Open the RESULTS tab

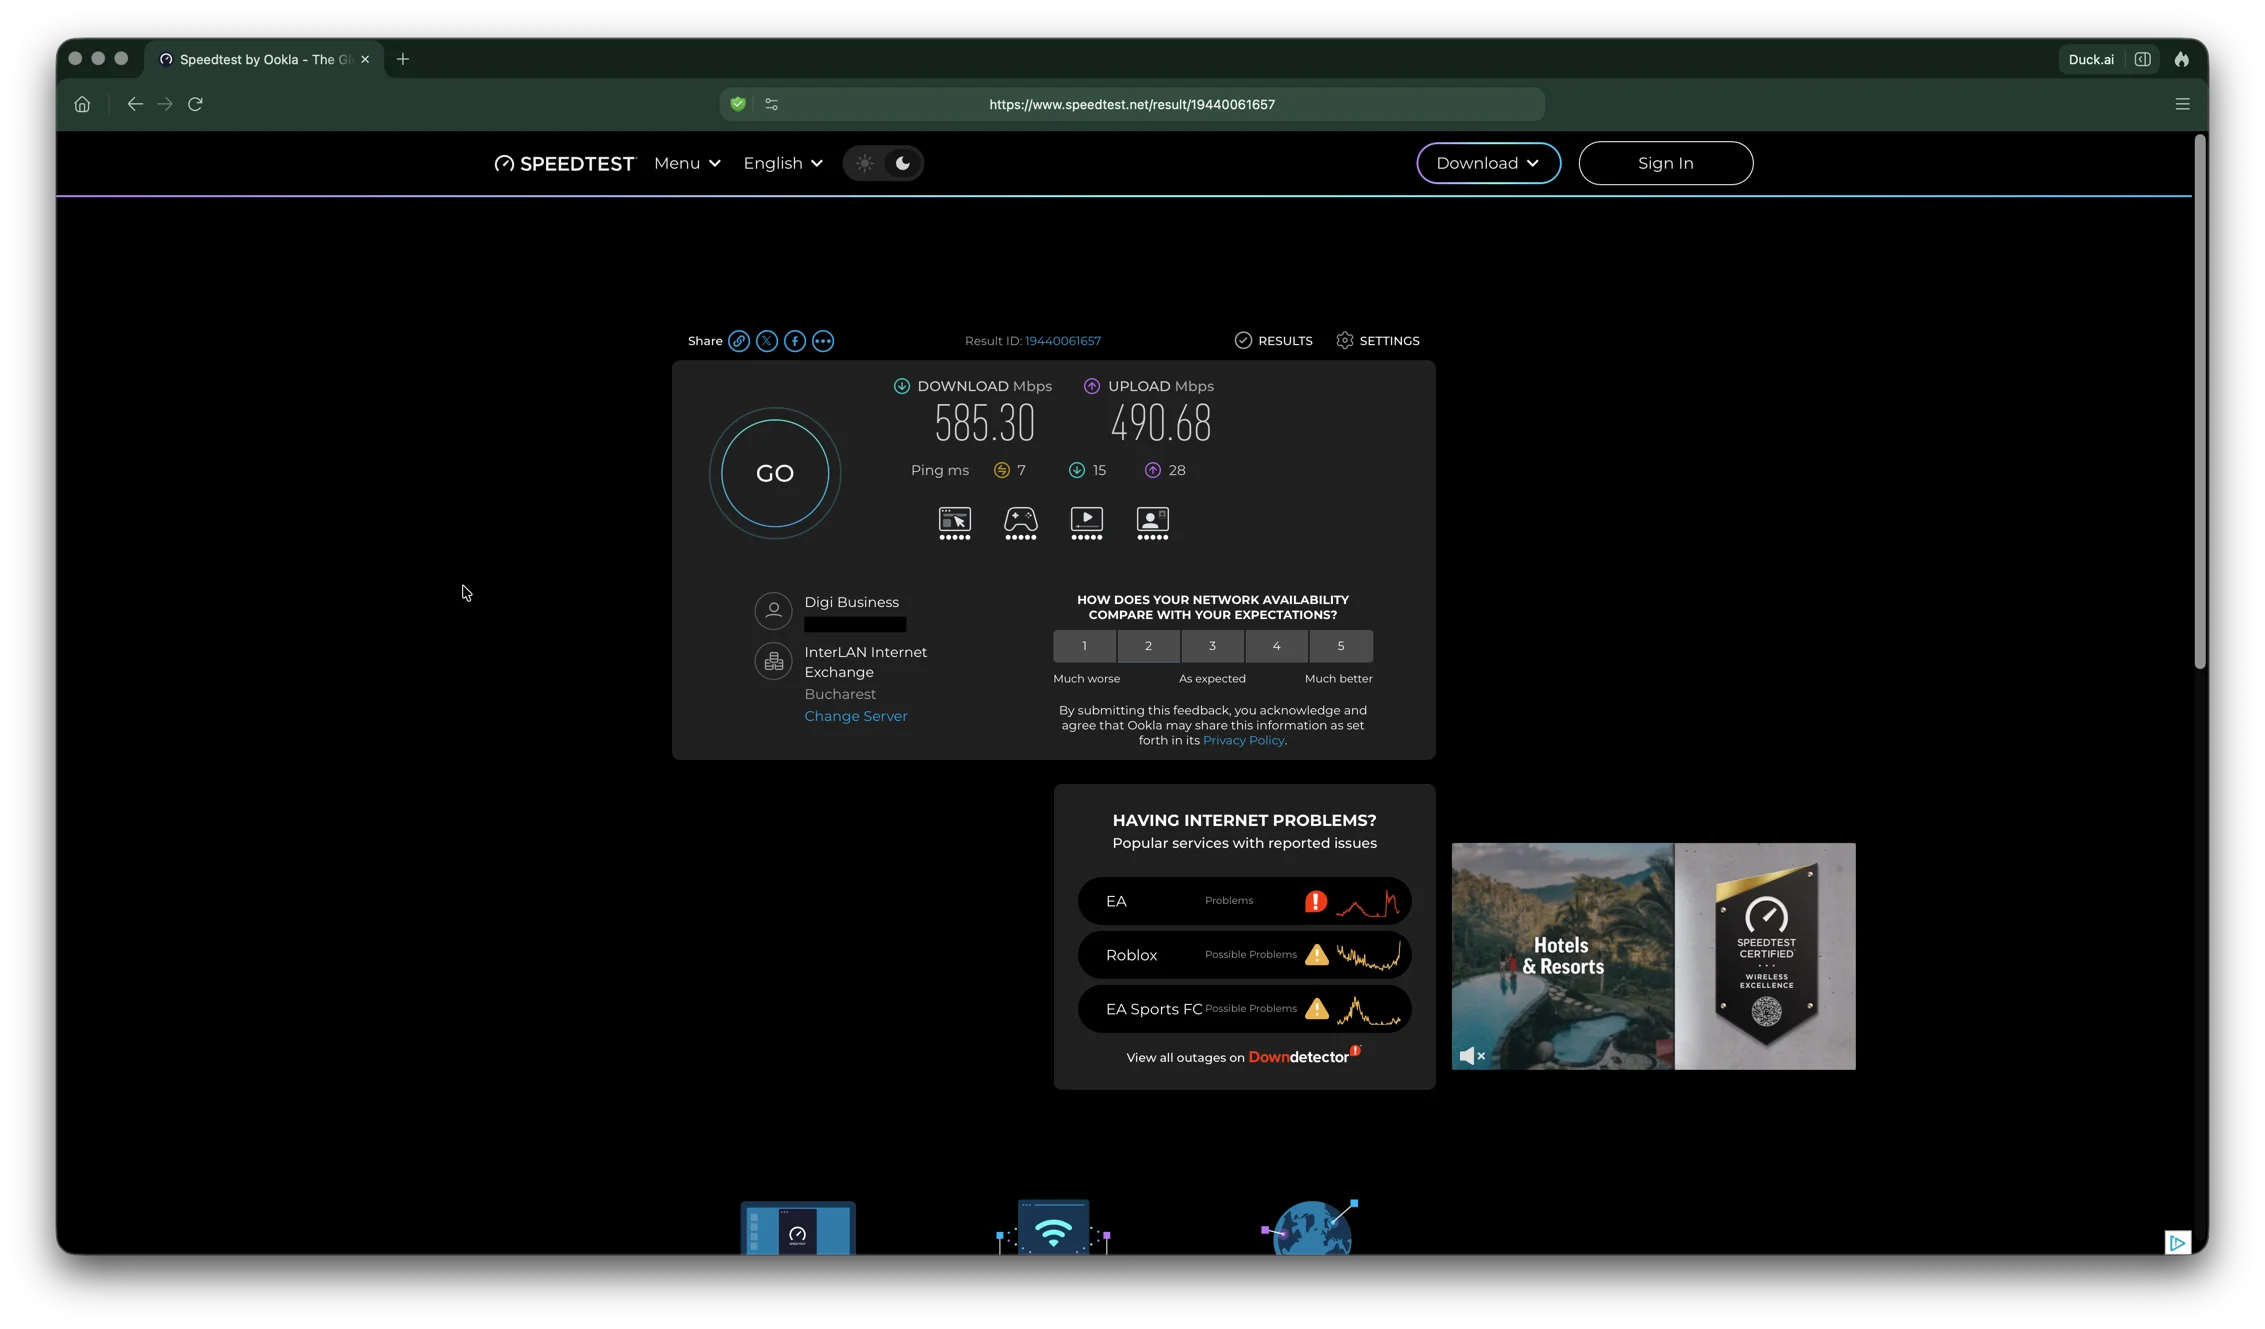(1273, 341)
